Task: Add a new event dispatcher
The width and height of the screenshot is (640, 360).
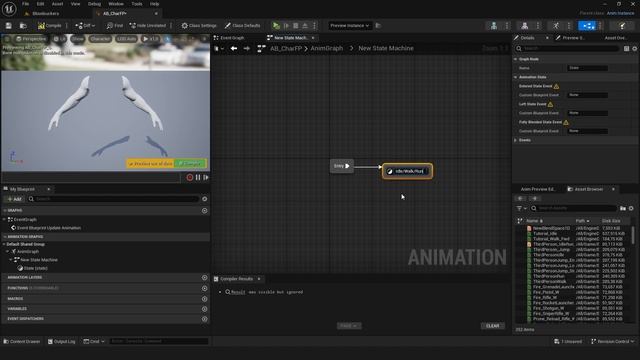Action: pos(204,319)
